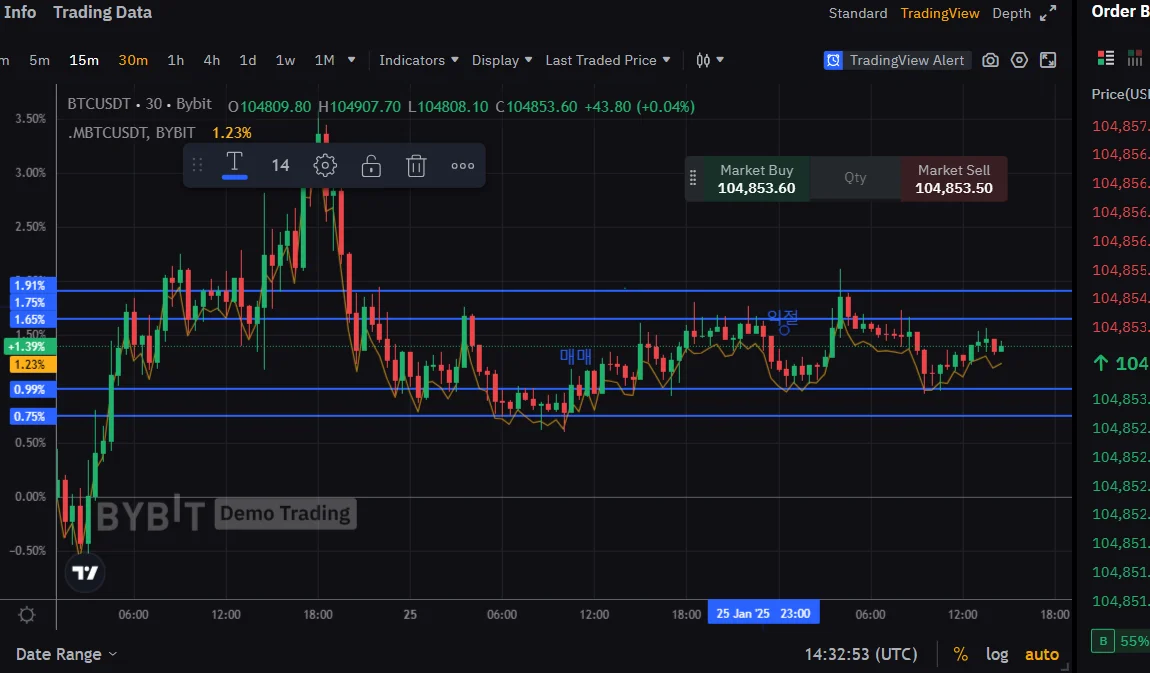Viewport: 1150px width, 673px height.
Task: Click the 14:32:53 (UTC) timezone clock
Action: [861, 654]
